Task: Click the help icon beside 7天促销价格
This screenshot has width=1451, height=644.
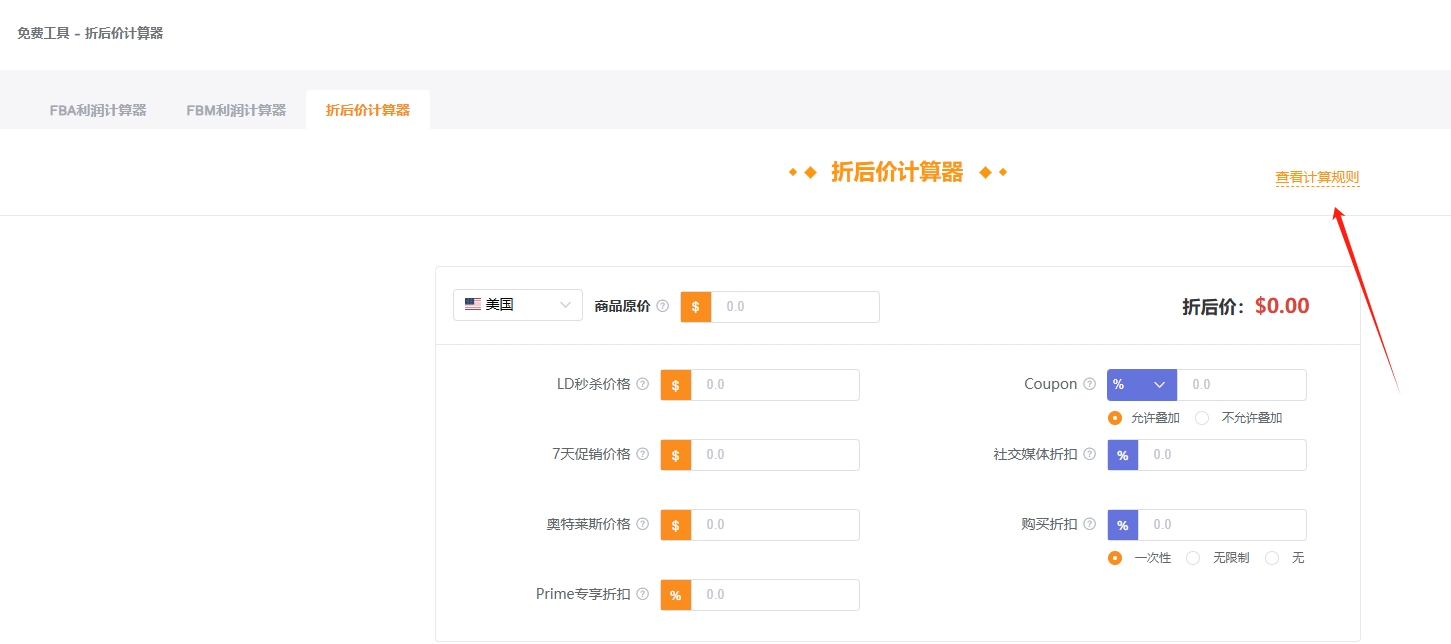Action: [643, 454]
